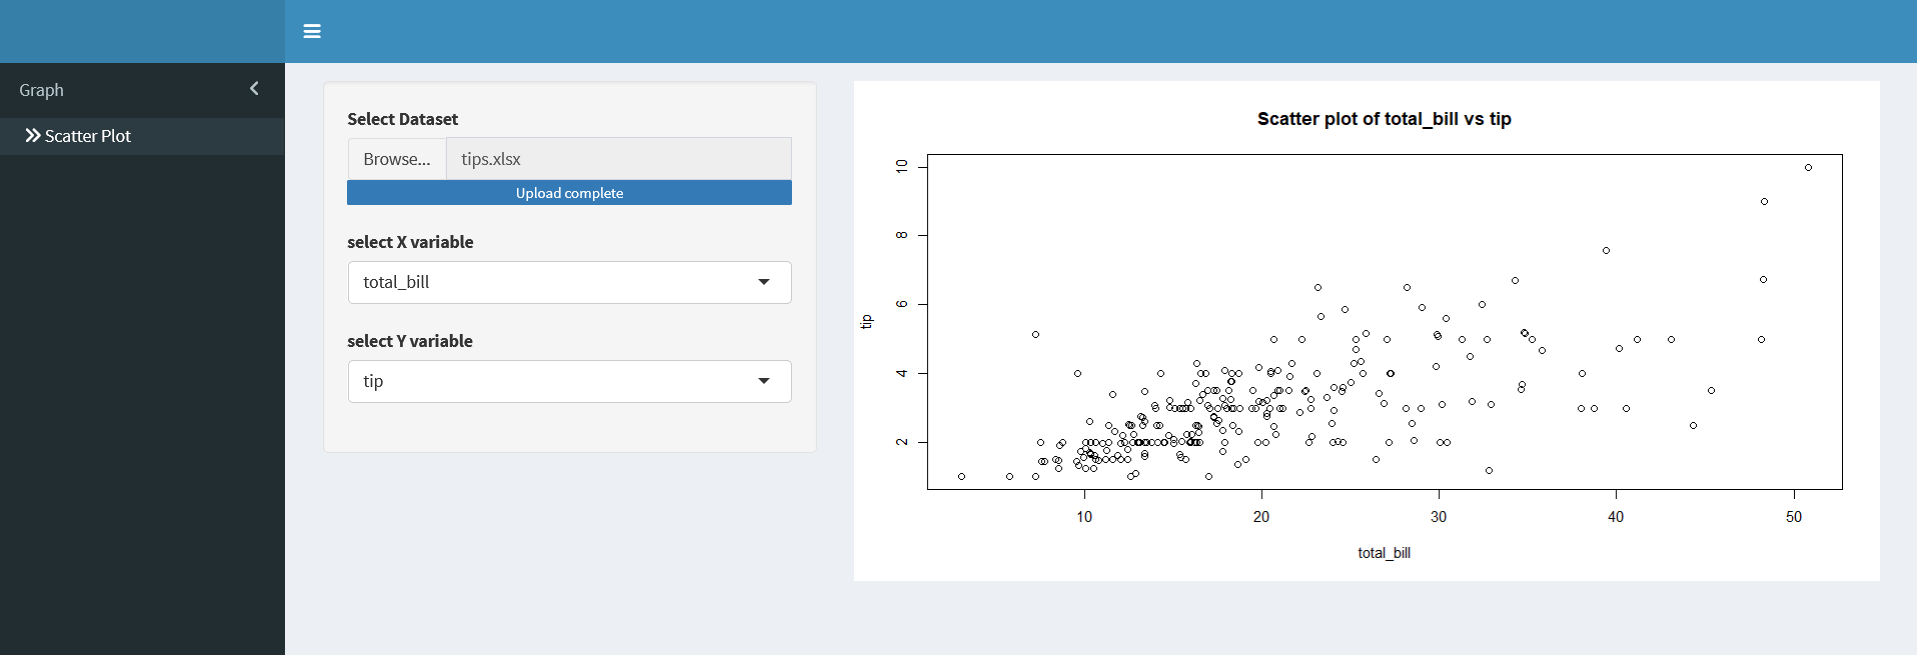Click the Select Dataset label
This screenshot has height=655, width=1917.
(402, 119)
